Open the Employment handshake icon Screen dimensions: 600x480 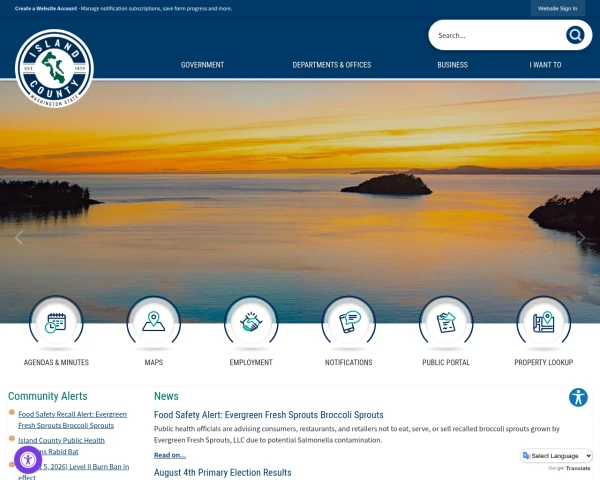(251, 322)
